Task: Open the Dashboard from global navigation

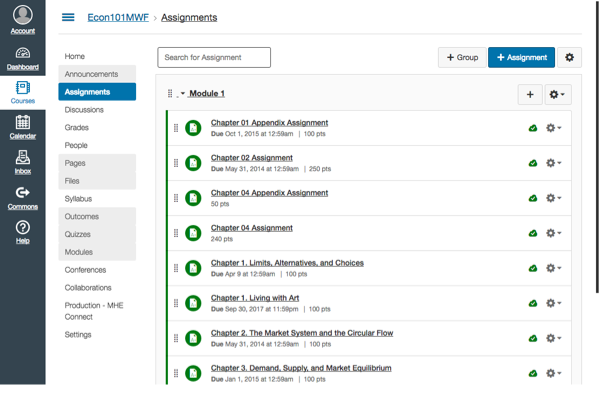Action: tap(22, 58)
